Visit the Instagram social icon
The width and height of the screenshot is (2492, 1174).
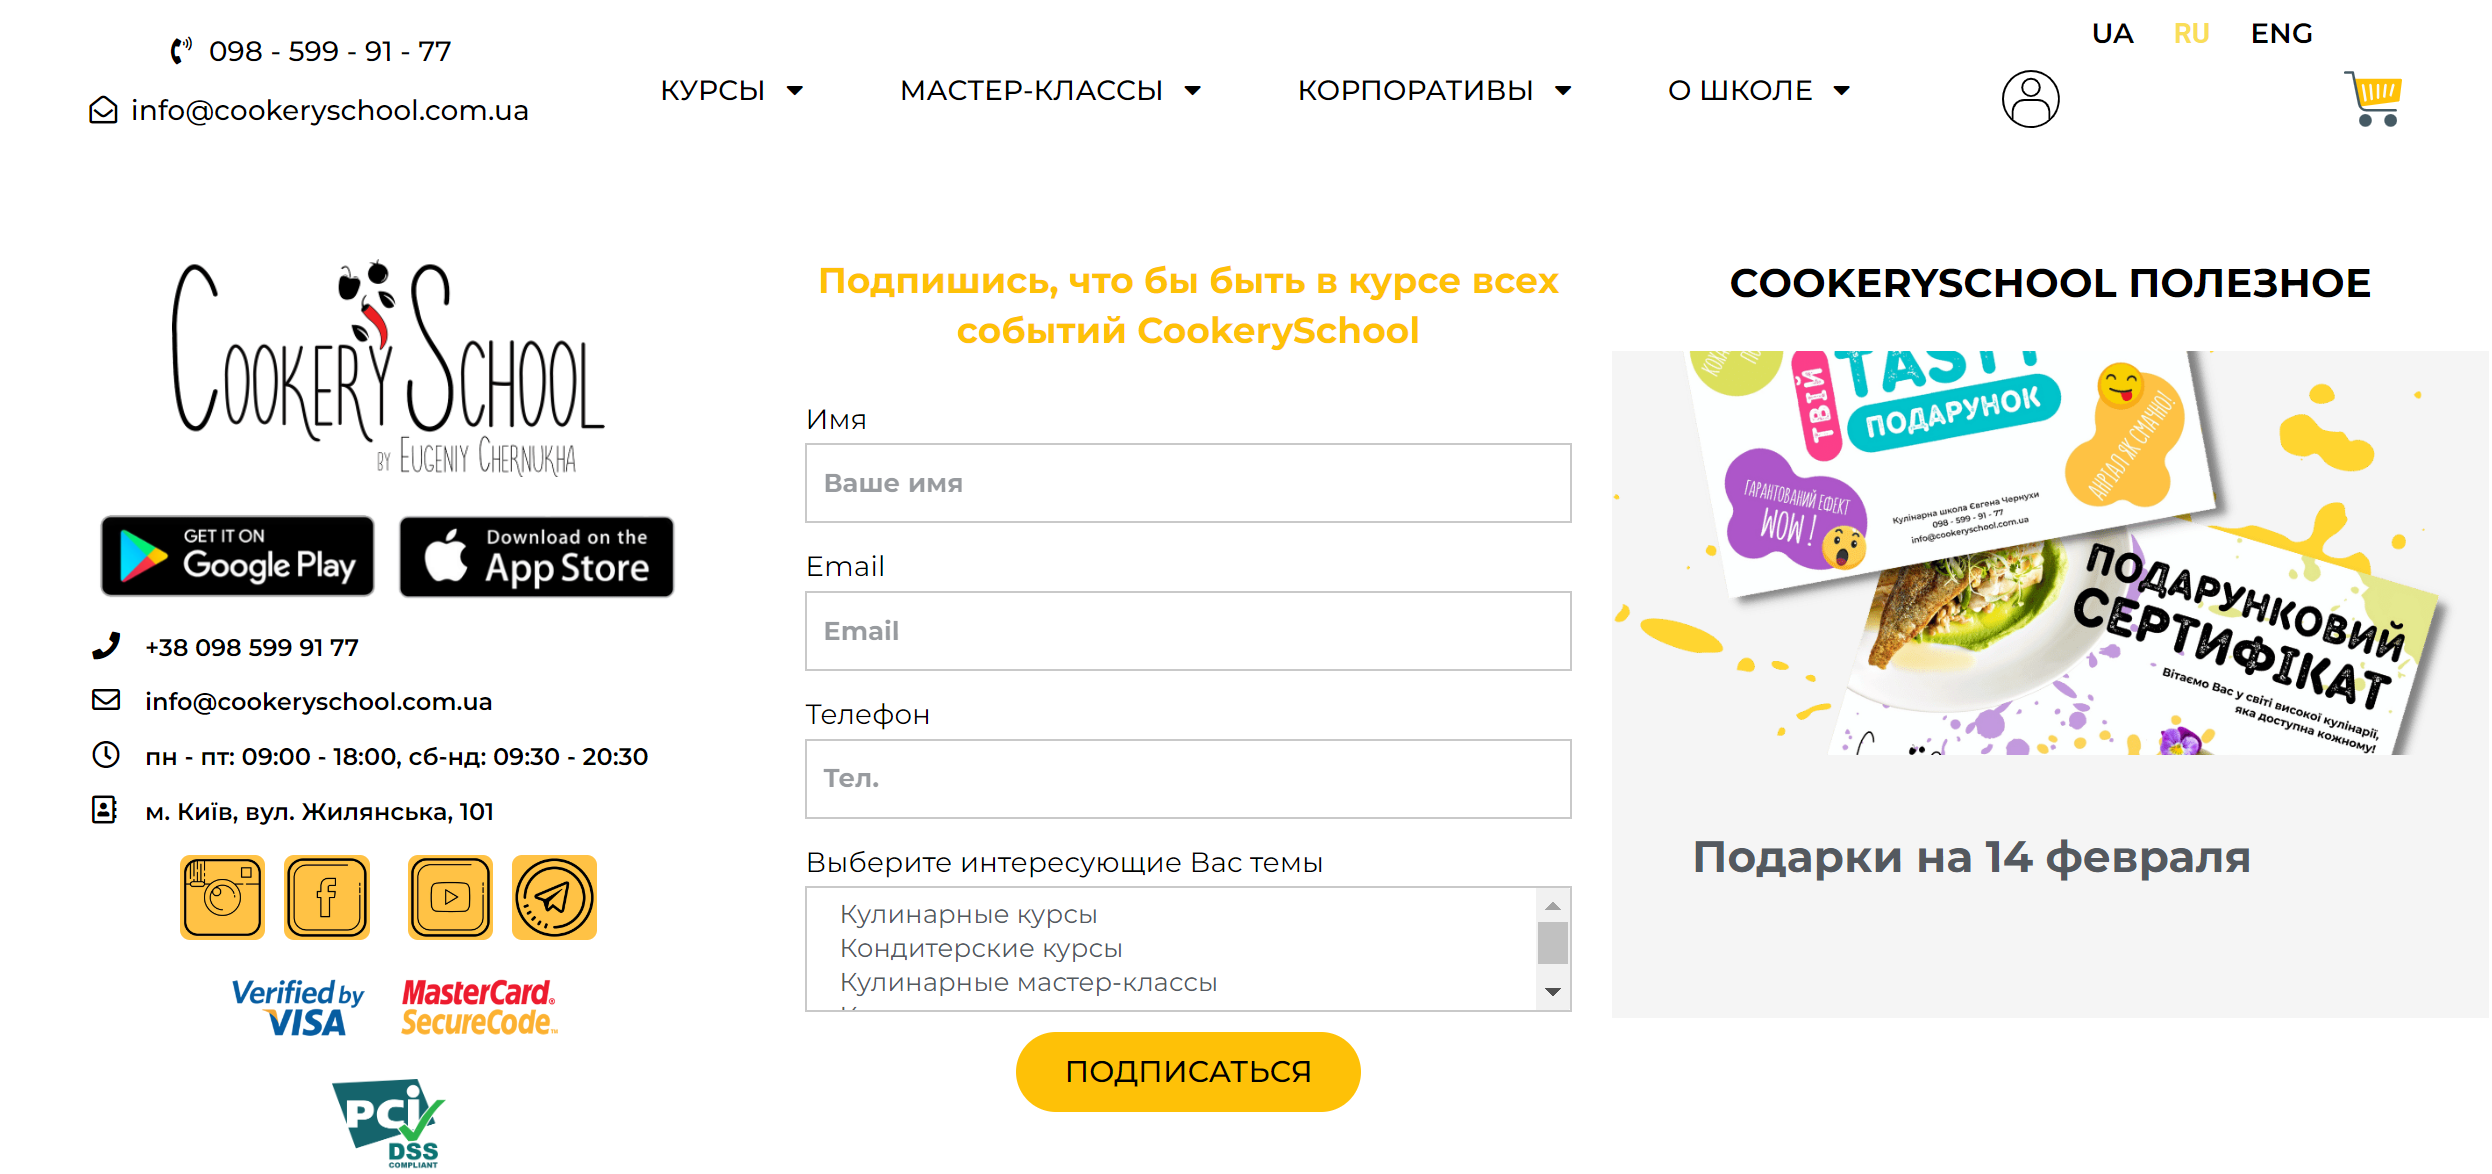[x=222, y=897]
